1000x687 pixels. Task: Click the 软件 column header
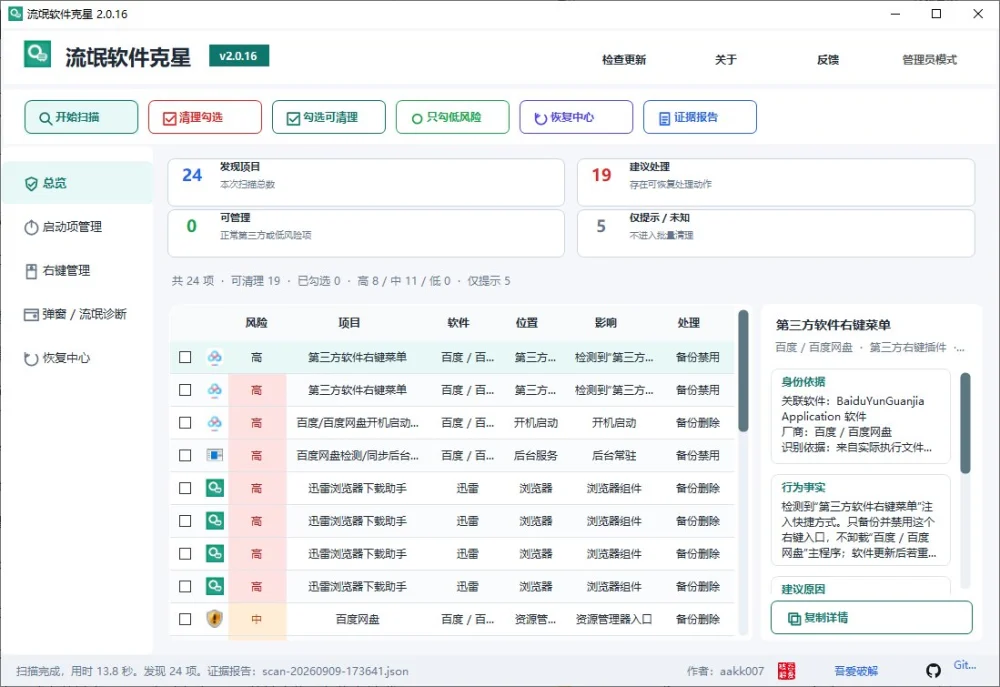click(458, 323)
